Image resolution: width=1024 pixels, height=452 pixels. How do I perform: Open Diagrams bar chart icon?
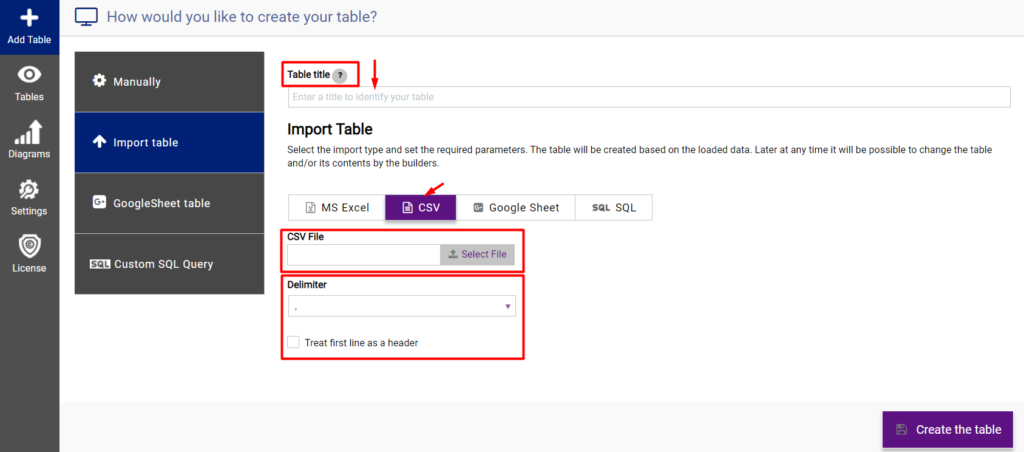coord(29,132)
